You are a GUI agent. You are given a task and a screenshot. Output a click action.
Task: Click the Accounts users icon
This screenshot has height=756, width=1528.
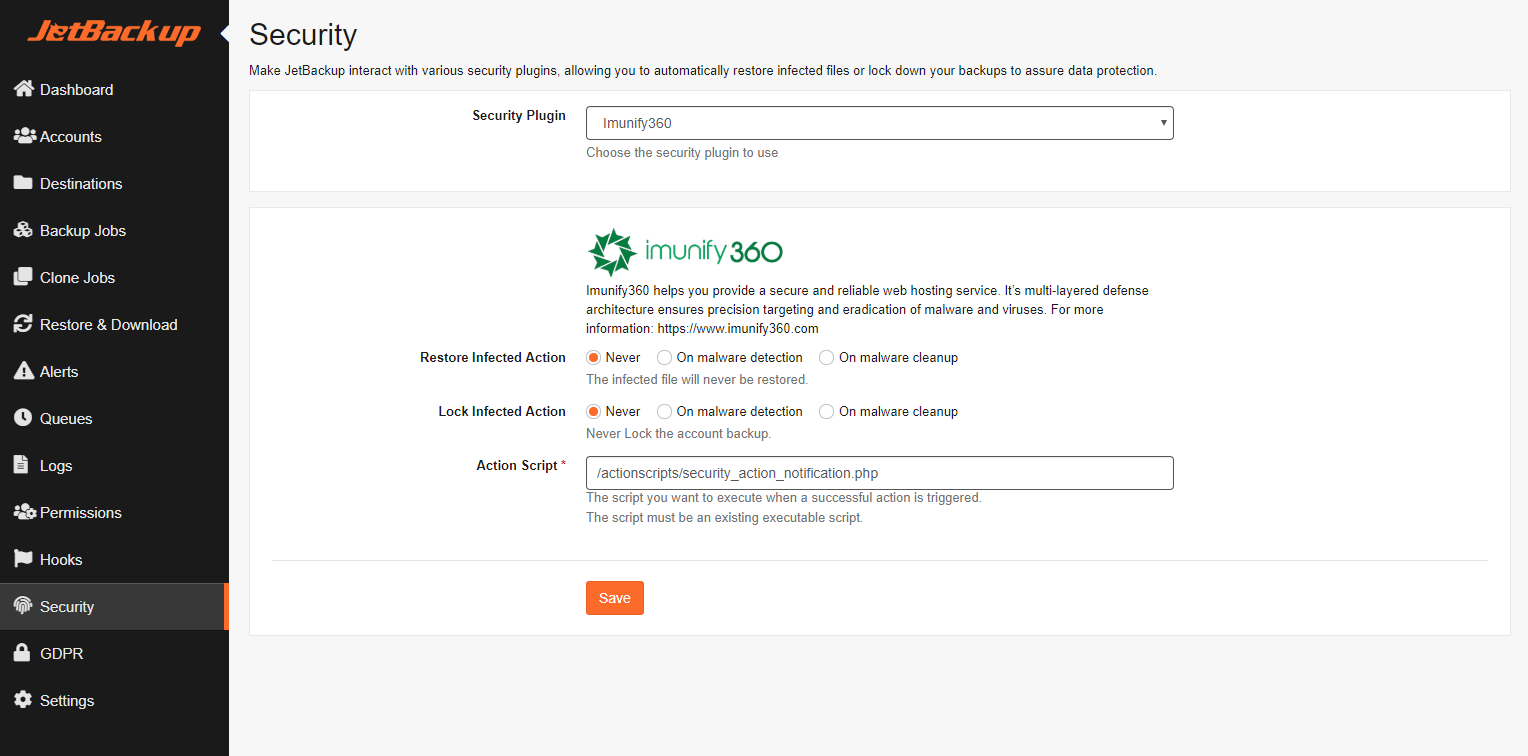25,136
